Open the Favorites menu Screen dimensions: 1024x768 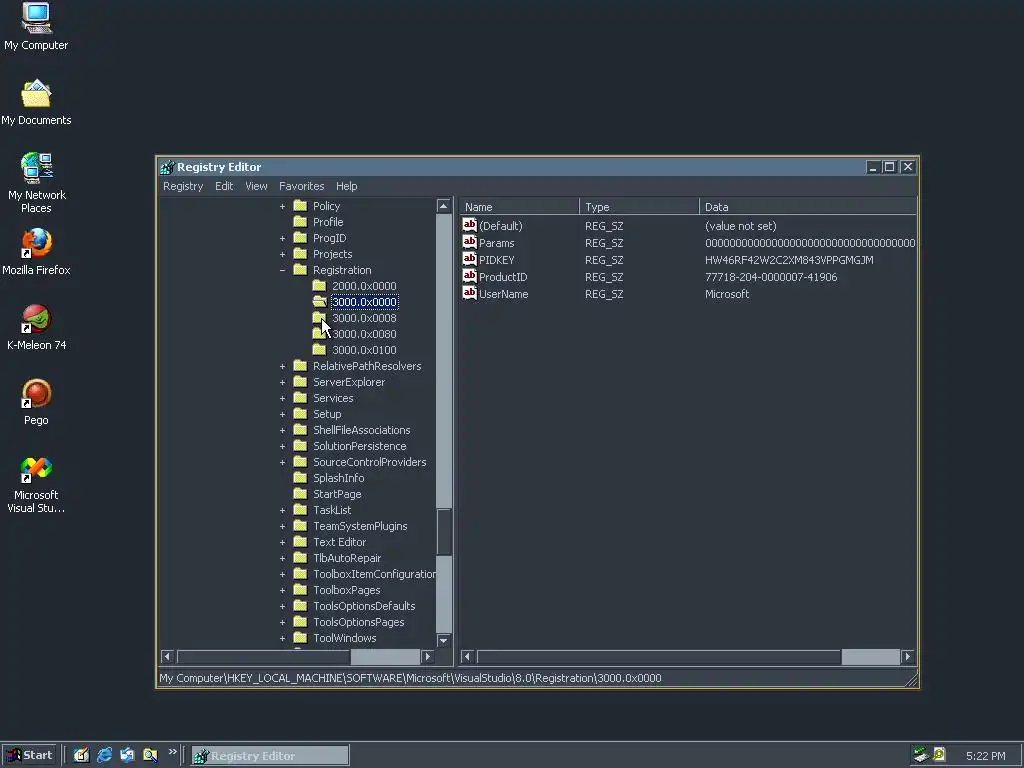tap(301, 186)
